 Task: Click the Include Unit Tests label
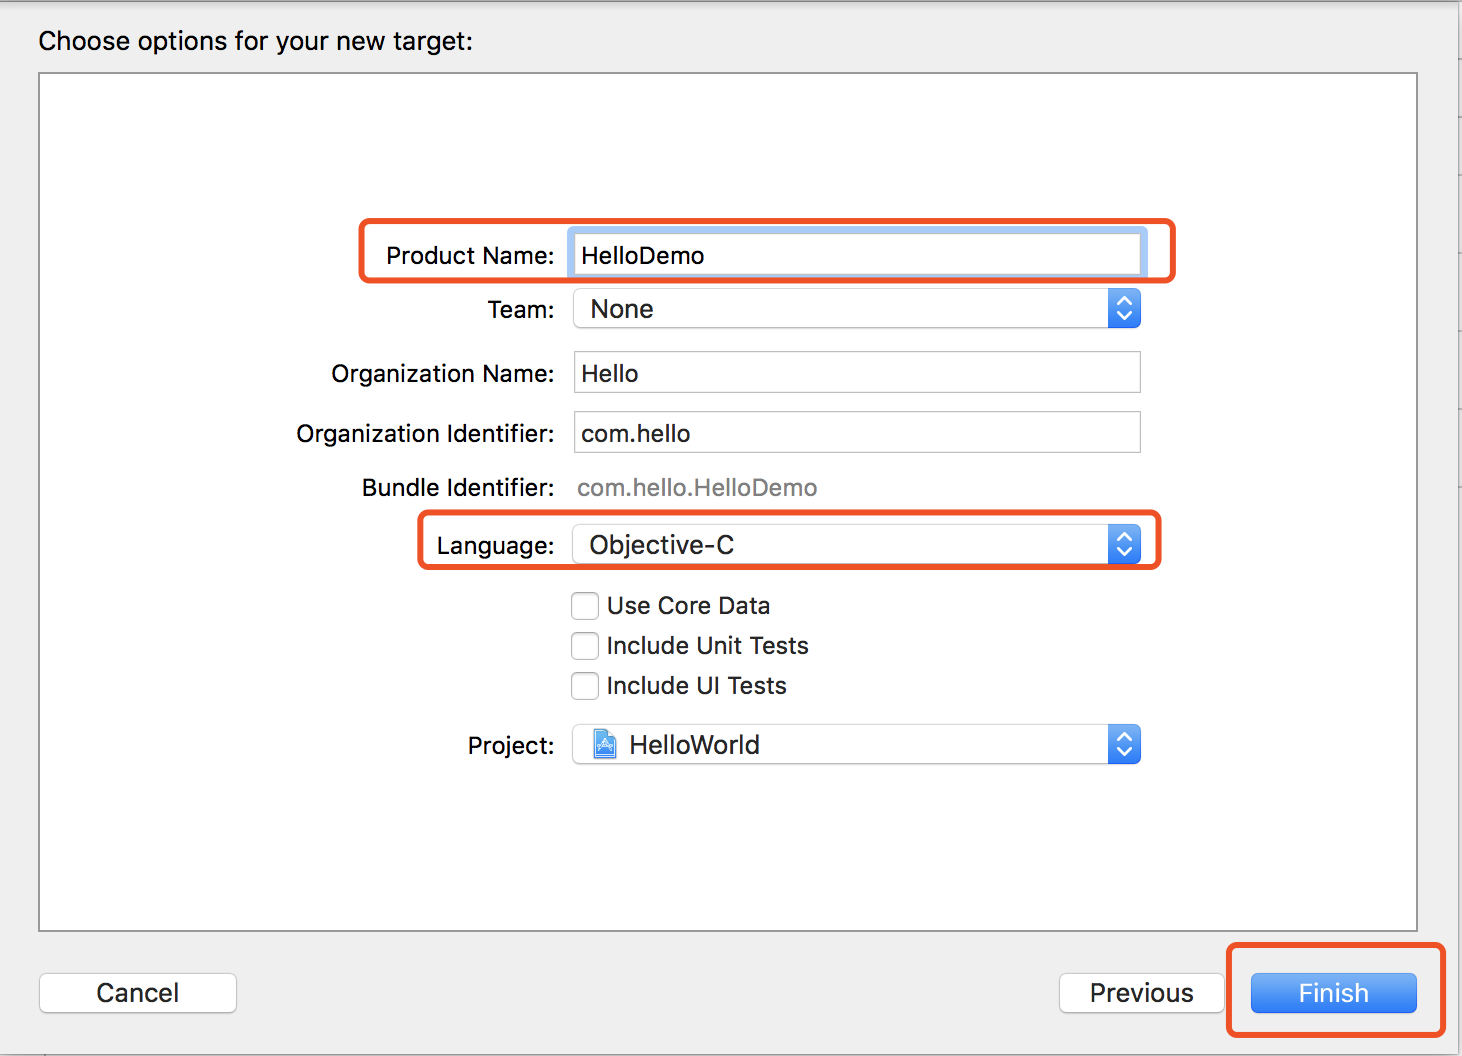pos(707,646)
